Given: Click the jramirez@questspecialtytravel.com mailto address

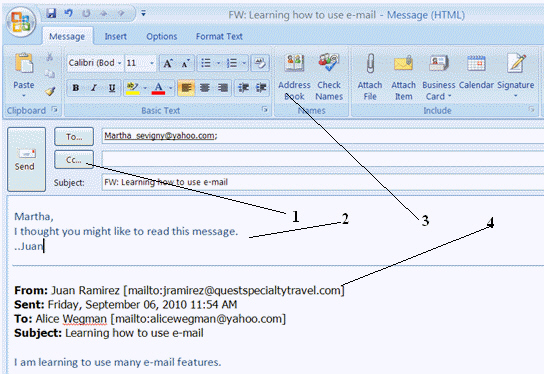Looking at the screenshot, I should (x=234, y=290).
